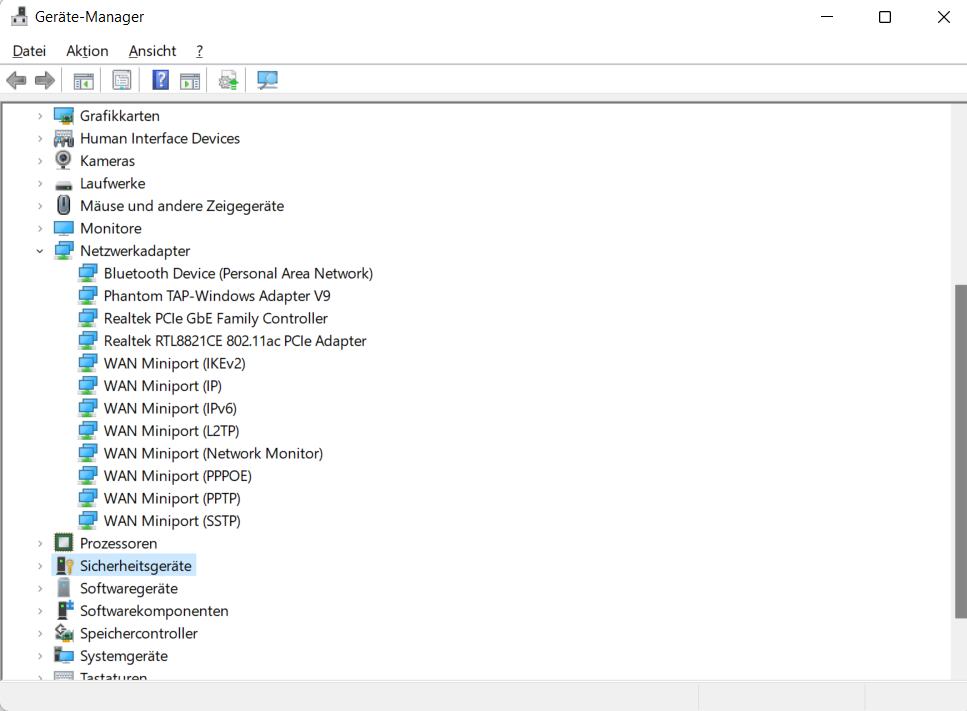Expand the Softwarekomponenten node
967x711 pixels.
(x=40, y=611)
